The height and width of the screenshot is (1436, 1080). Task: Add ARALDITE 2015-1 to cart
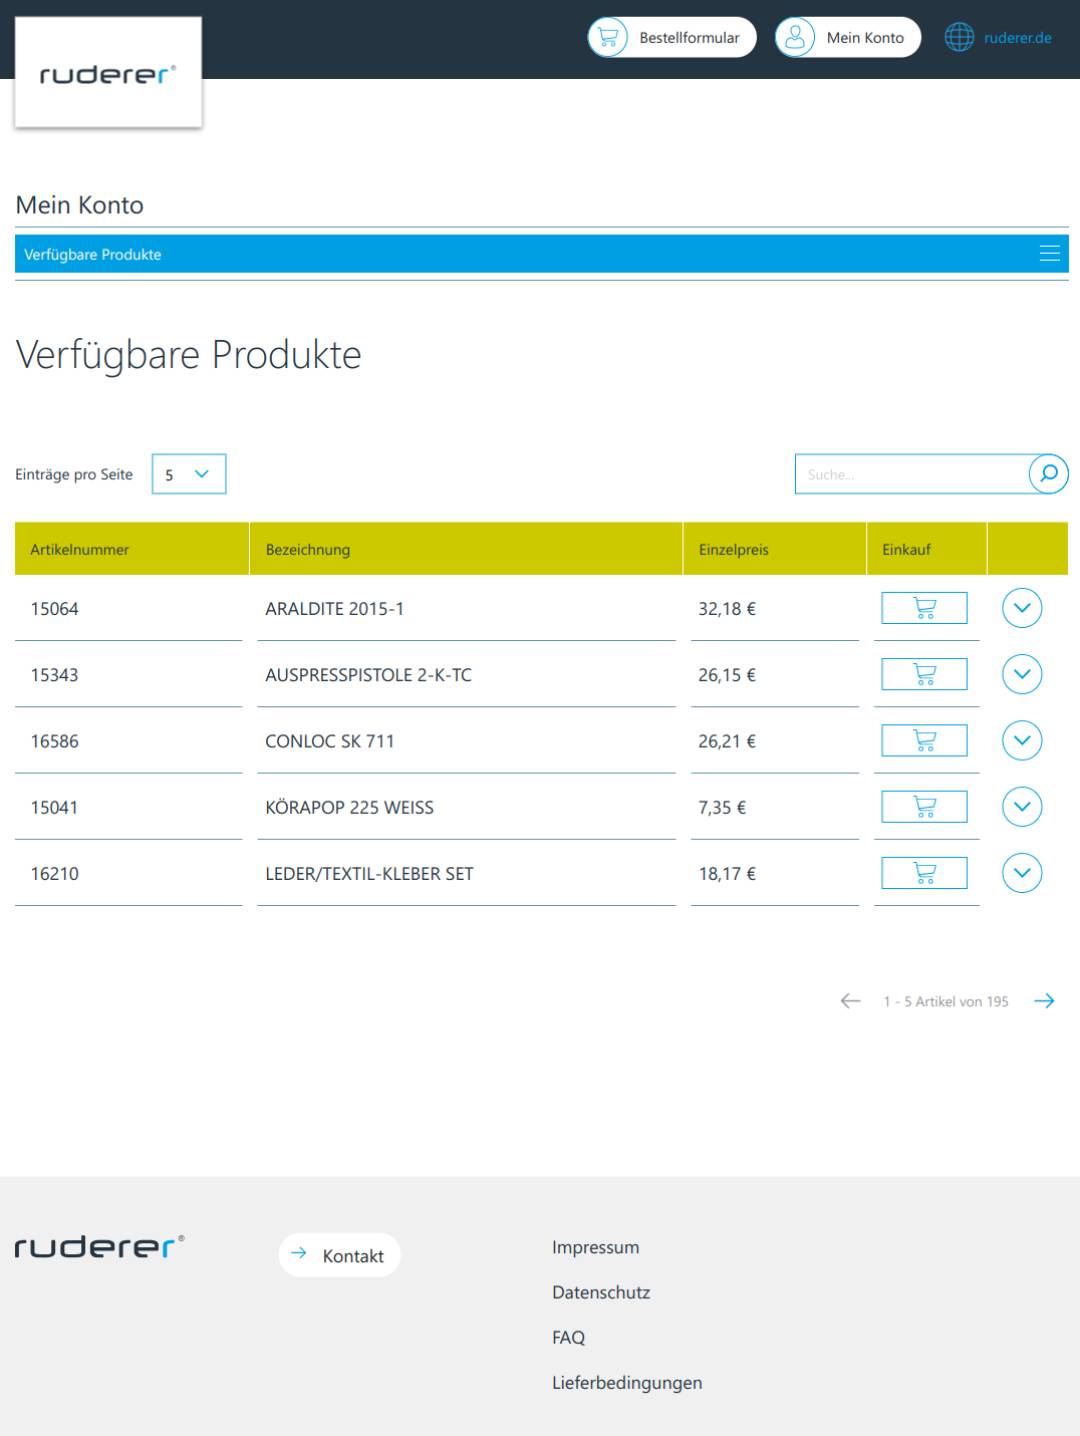tap(924, 608)
